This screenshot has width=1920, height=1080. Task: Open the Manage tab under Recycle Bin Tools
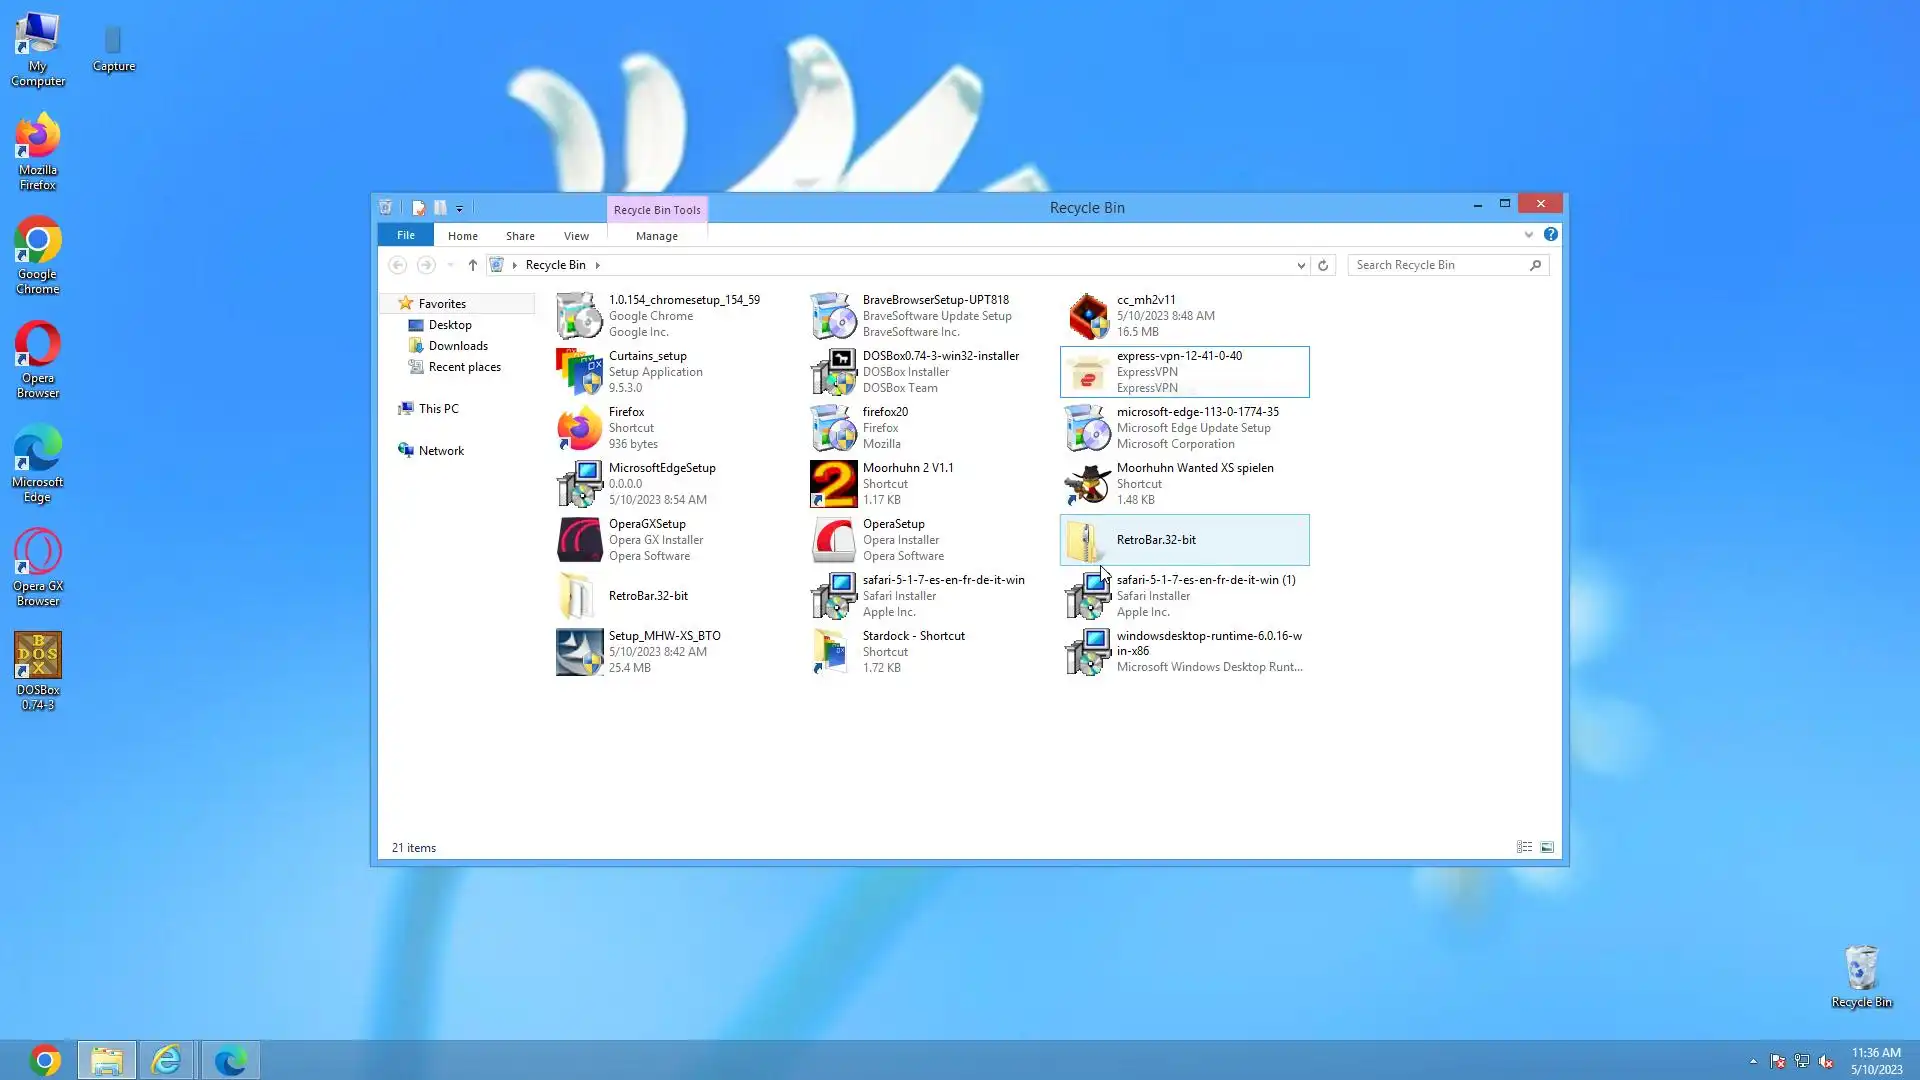click(x=656, y=236)
